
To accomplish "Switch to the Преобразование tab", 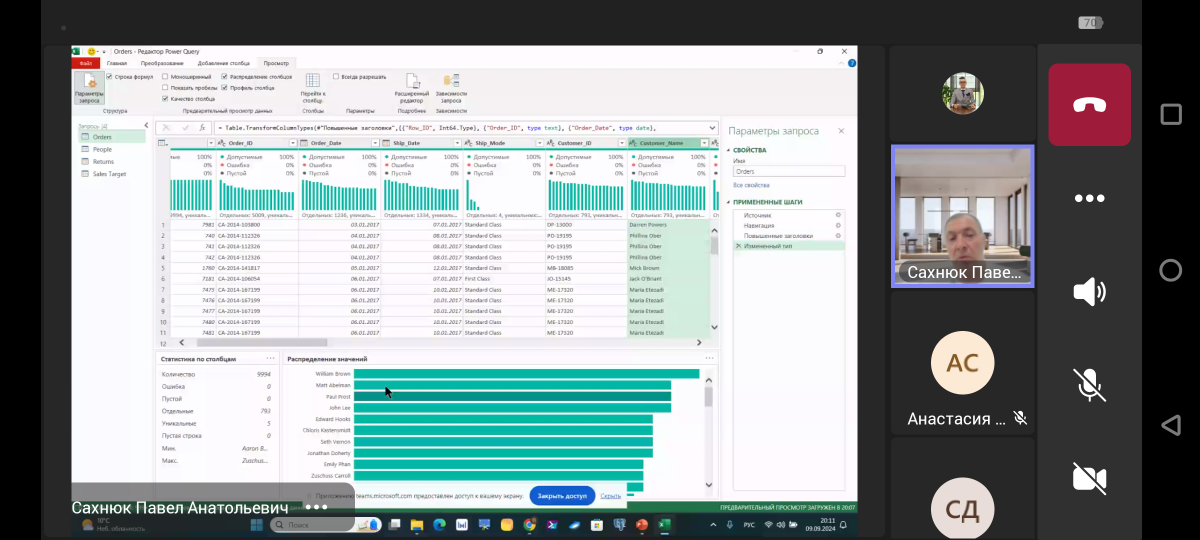I will (x=162, y=62).
